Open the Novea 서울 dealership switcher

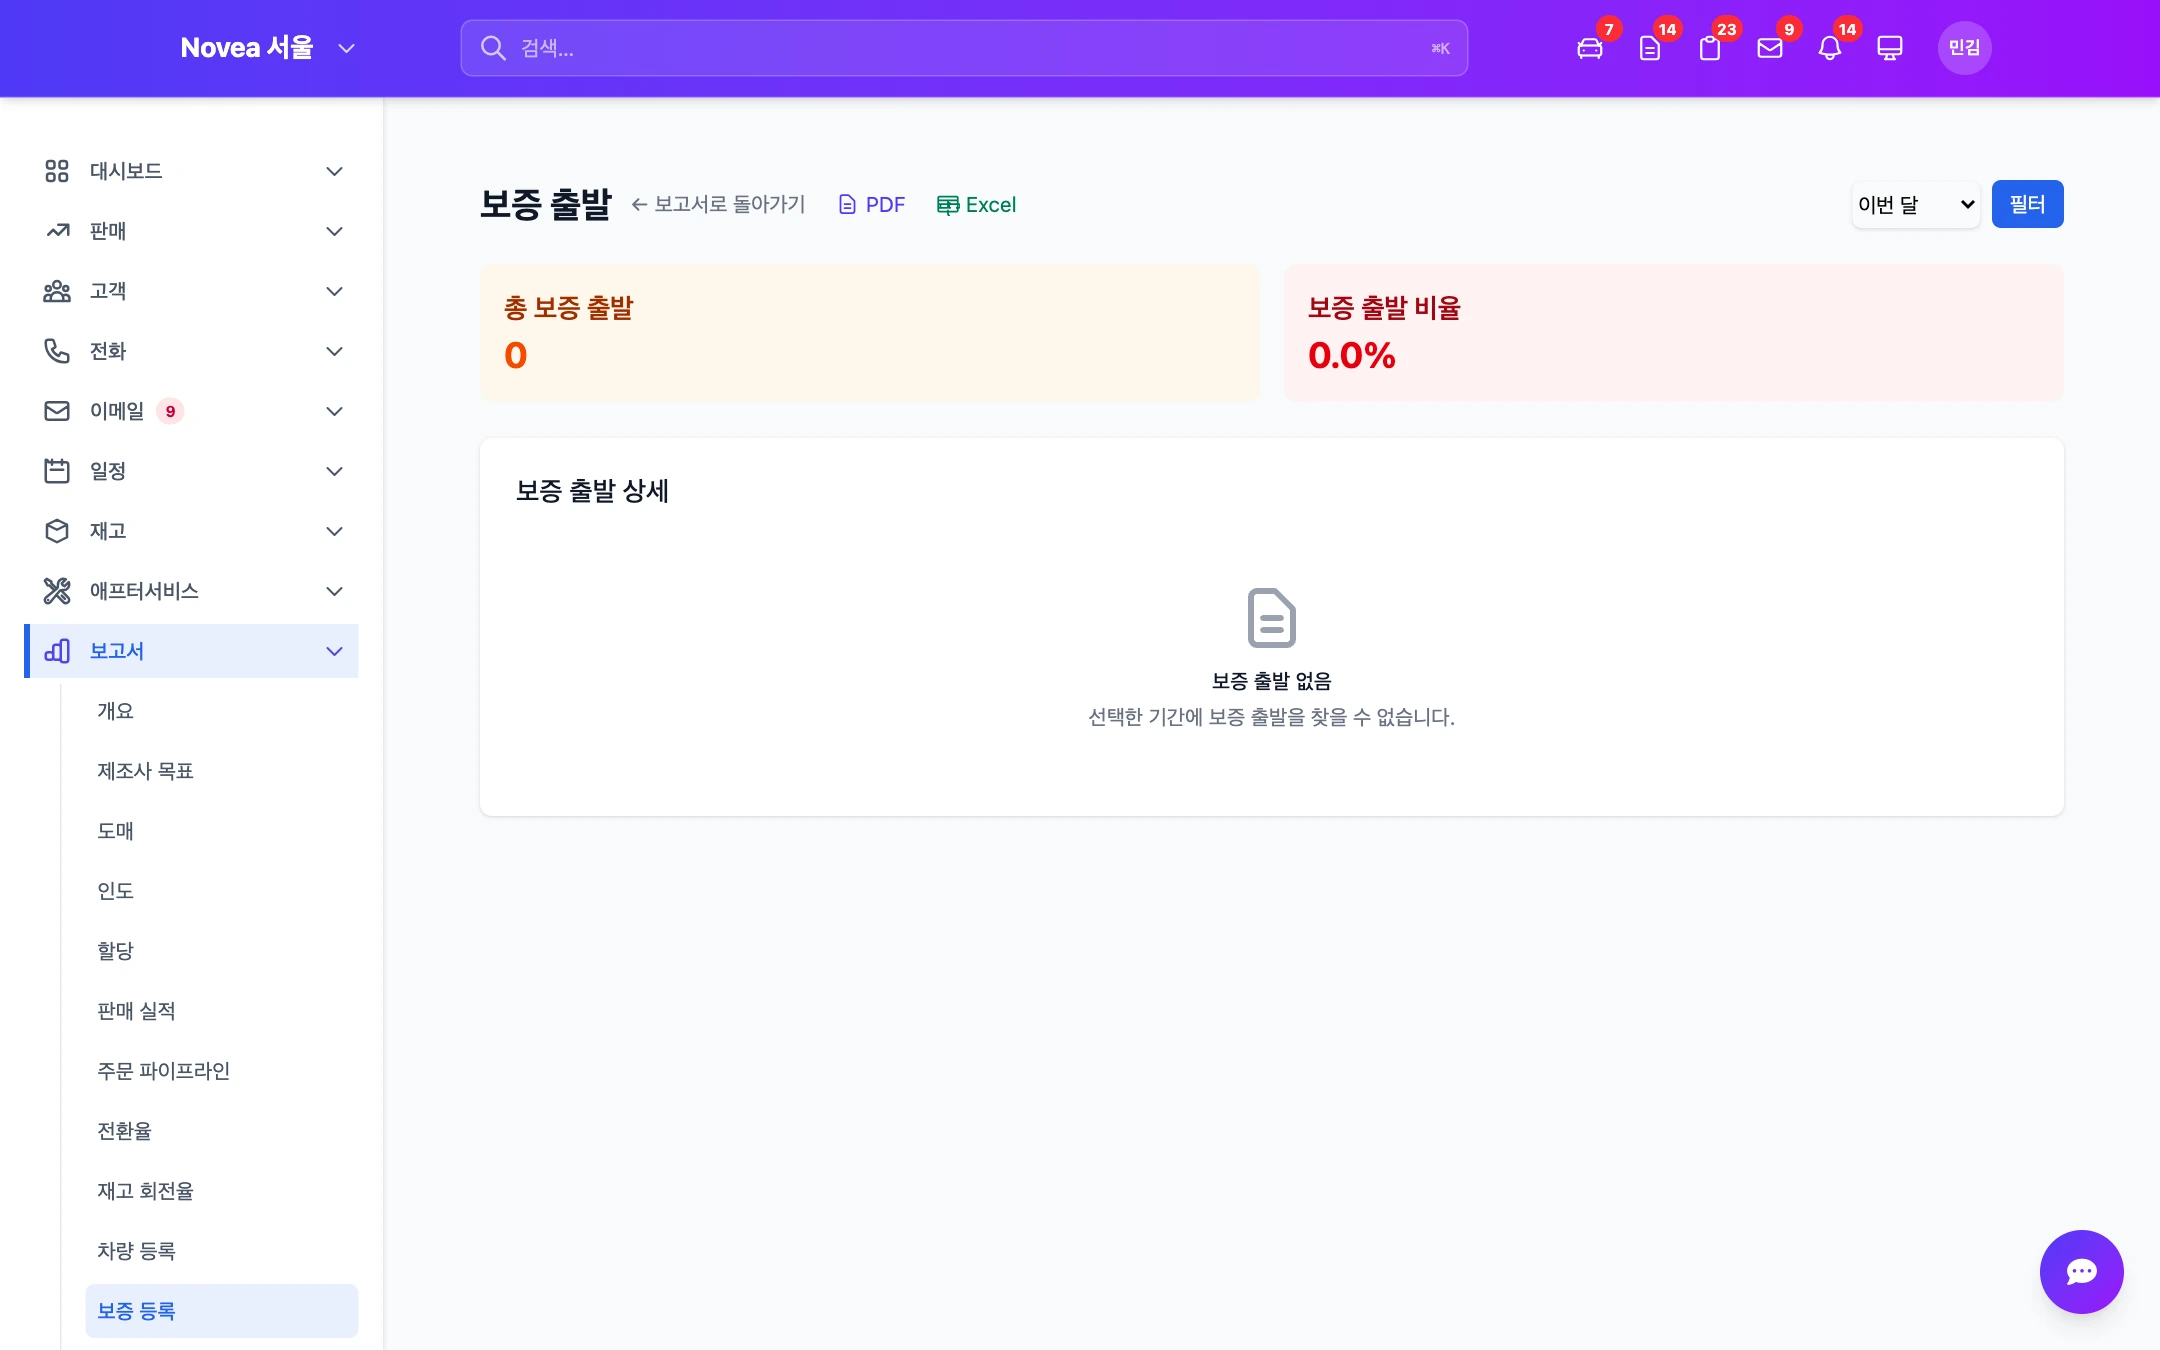coord(268,48)
